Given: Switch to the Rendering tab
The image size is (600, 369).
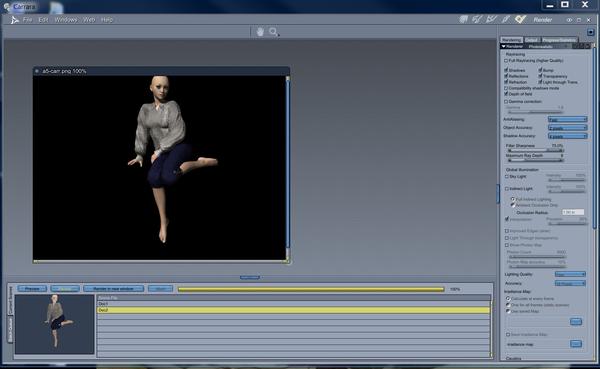Looking at the screenshot, I should 511,40.
